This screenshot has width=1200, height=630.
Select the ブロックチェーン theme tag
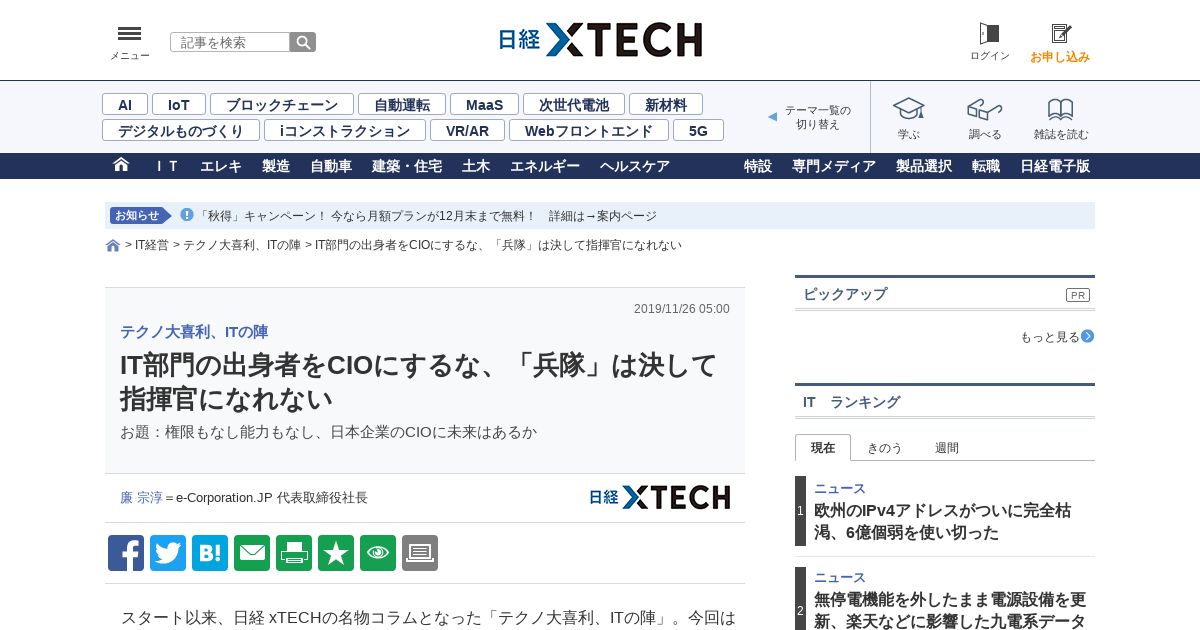(x=282, y=104)
